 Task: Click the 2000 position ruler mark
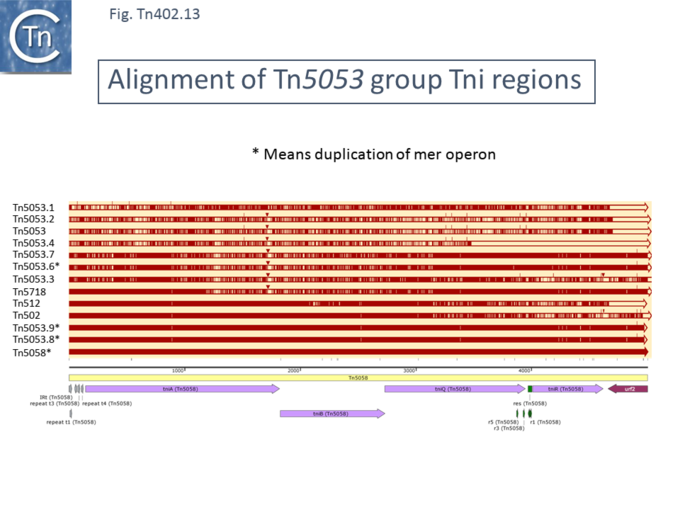pos(293,370)
